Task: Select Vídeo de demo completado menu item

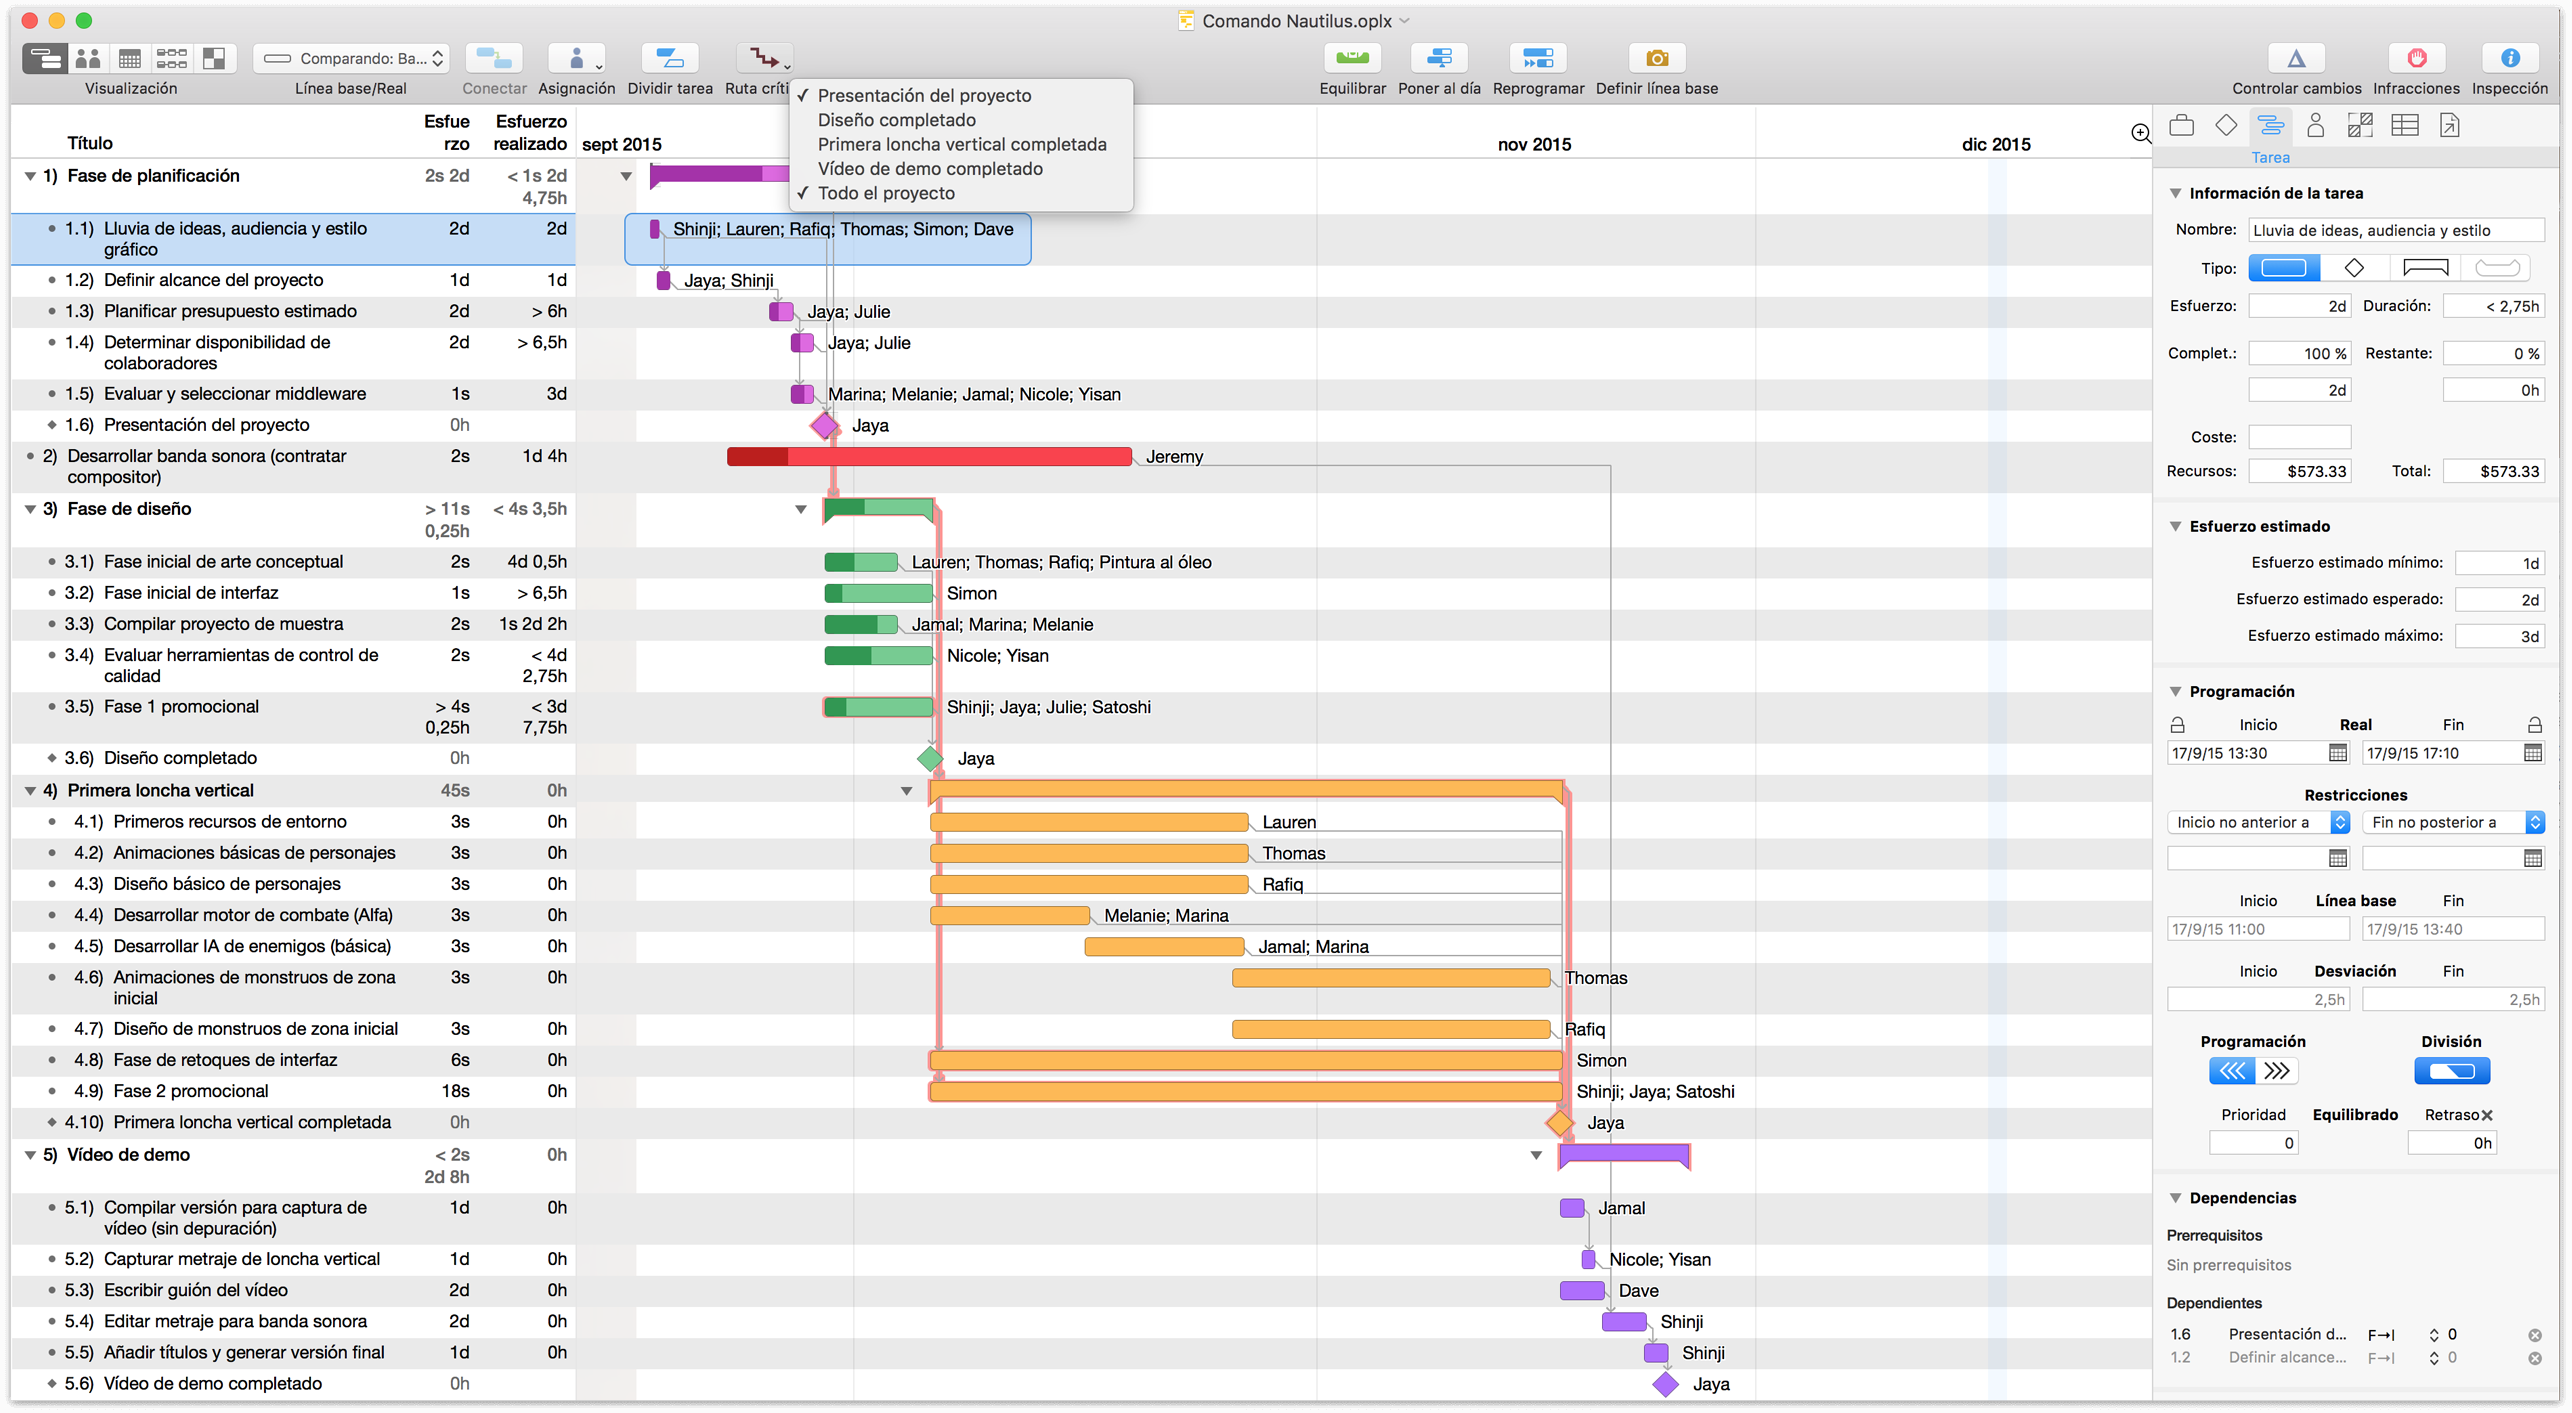Action: coord(929,169)
